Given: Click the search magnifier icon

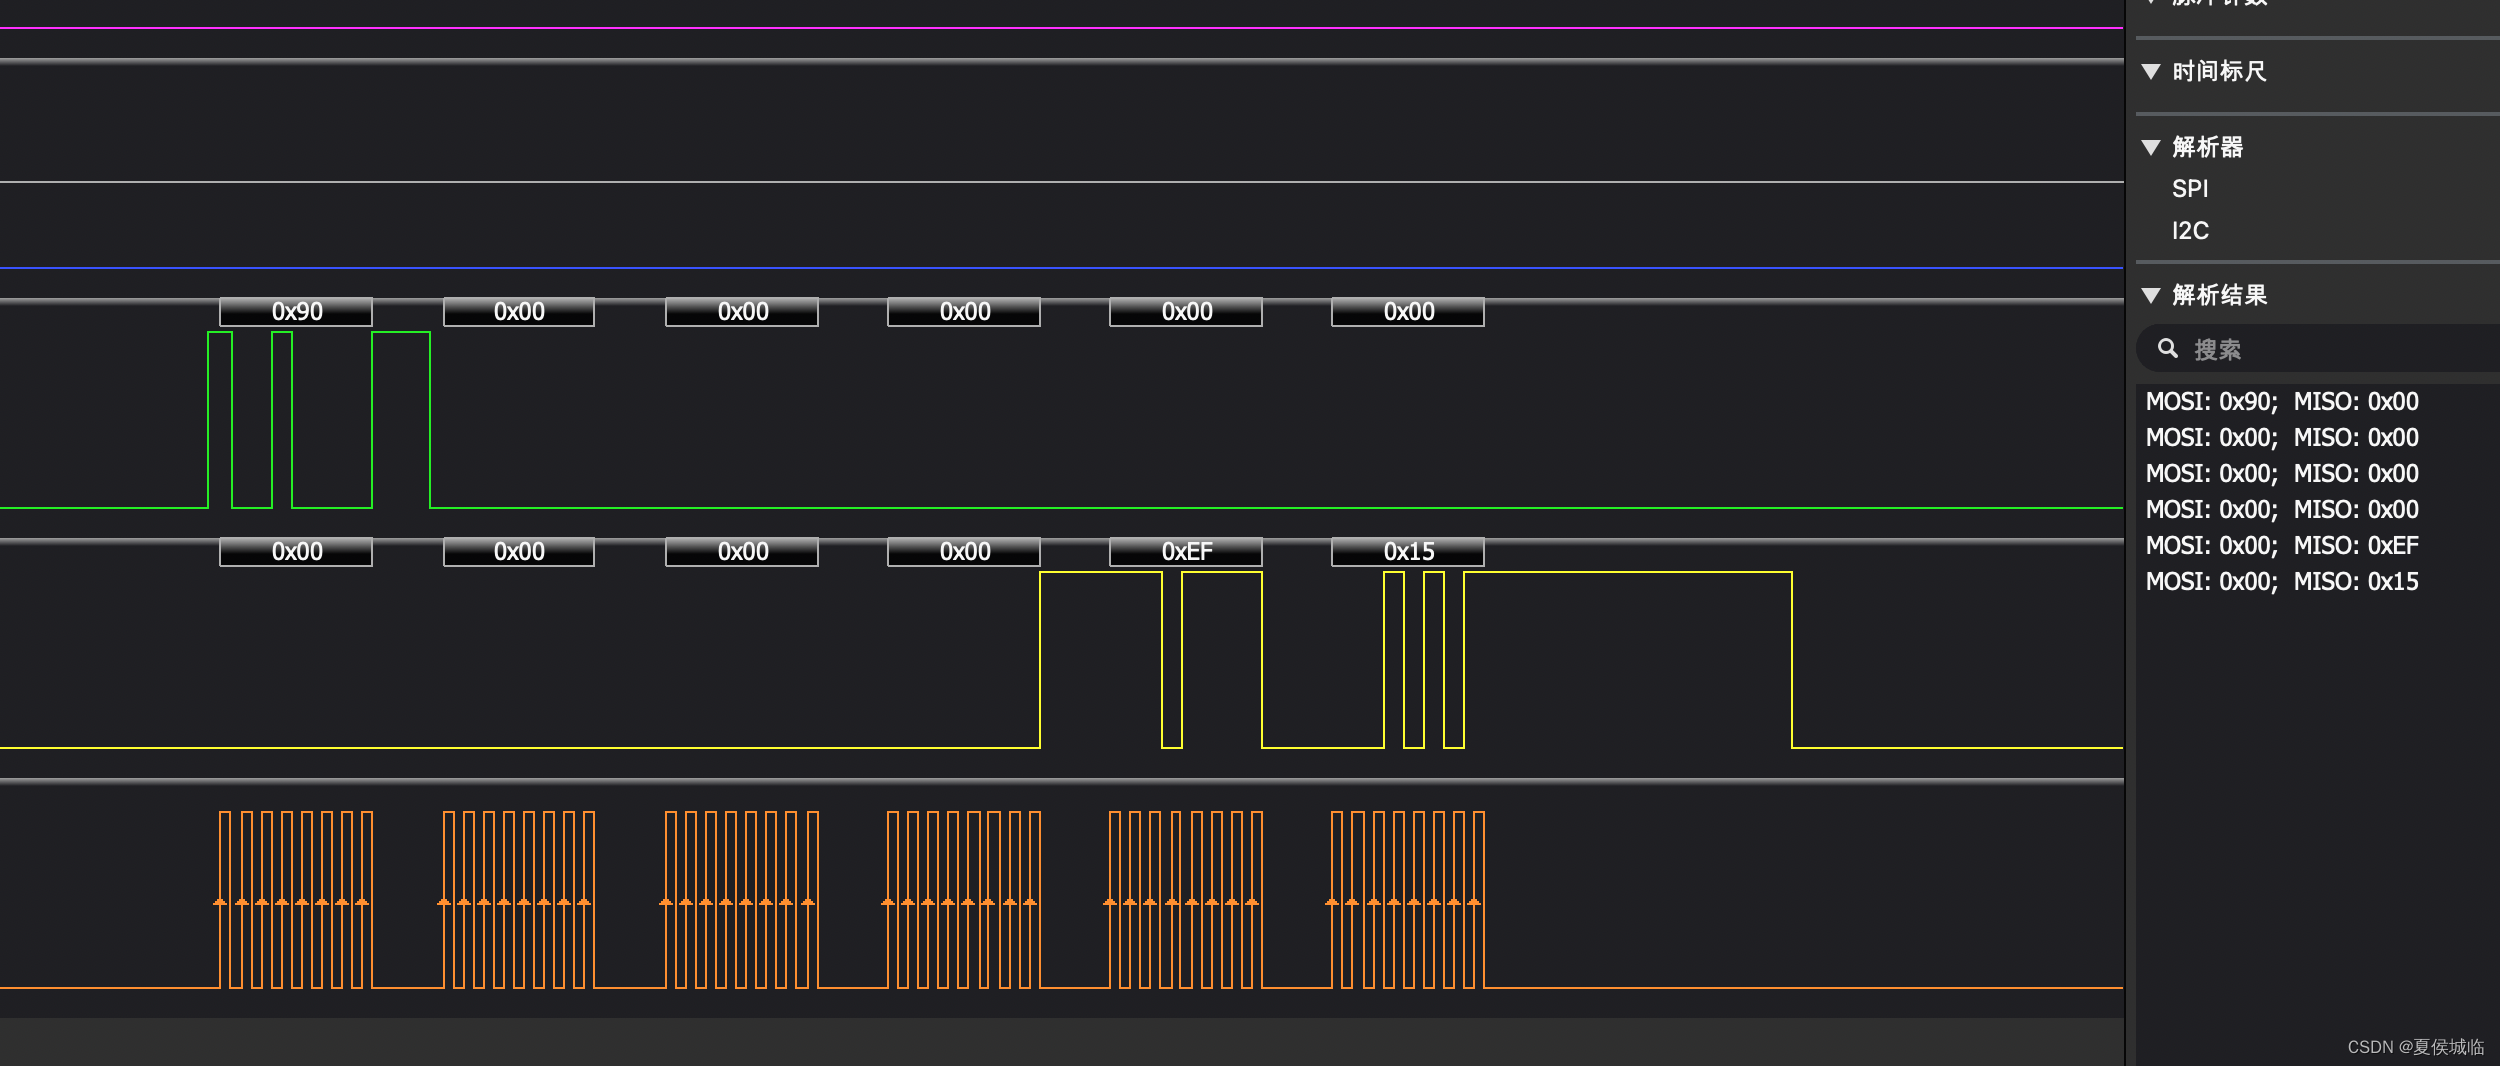Looking at the screenshot, I should pos(2168,348).
